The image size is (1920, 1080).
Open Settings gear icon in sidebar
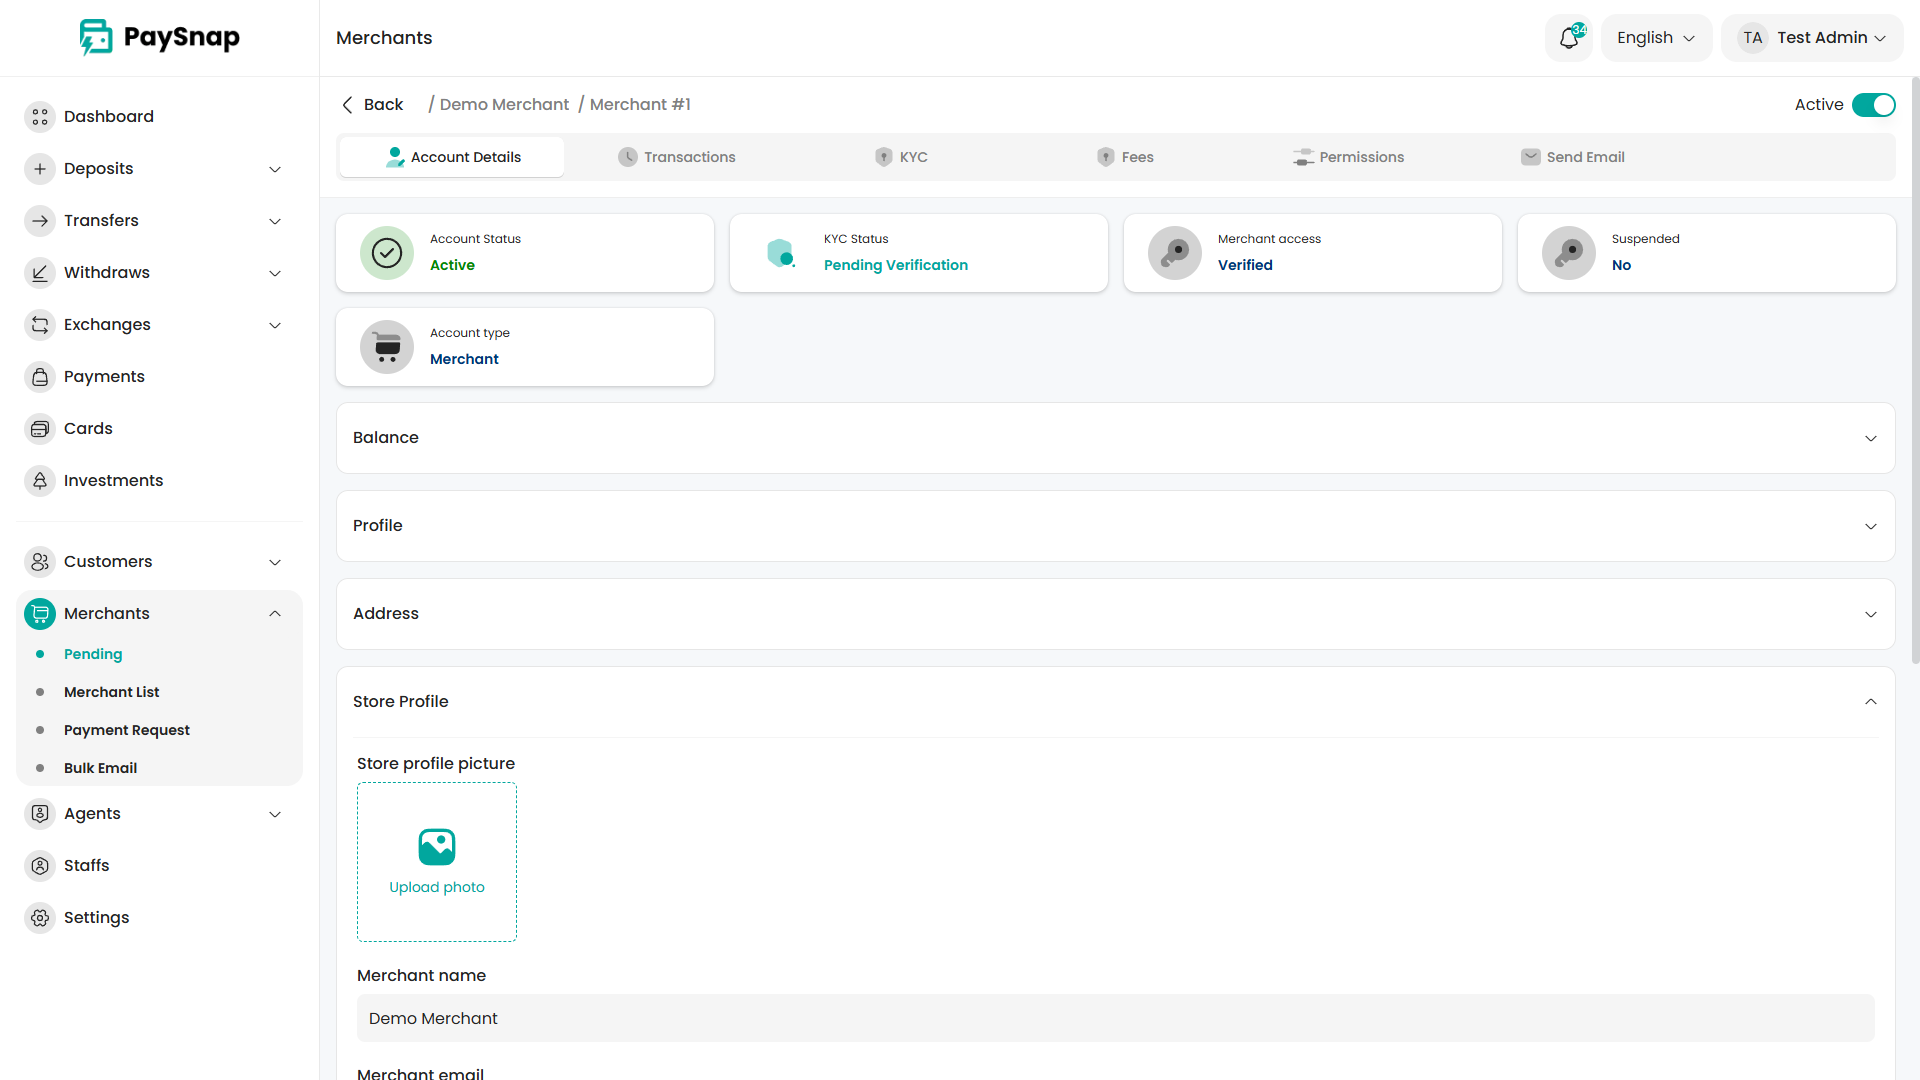(x=40, y=918)
